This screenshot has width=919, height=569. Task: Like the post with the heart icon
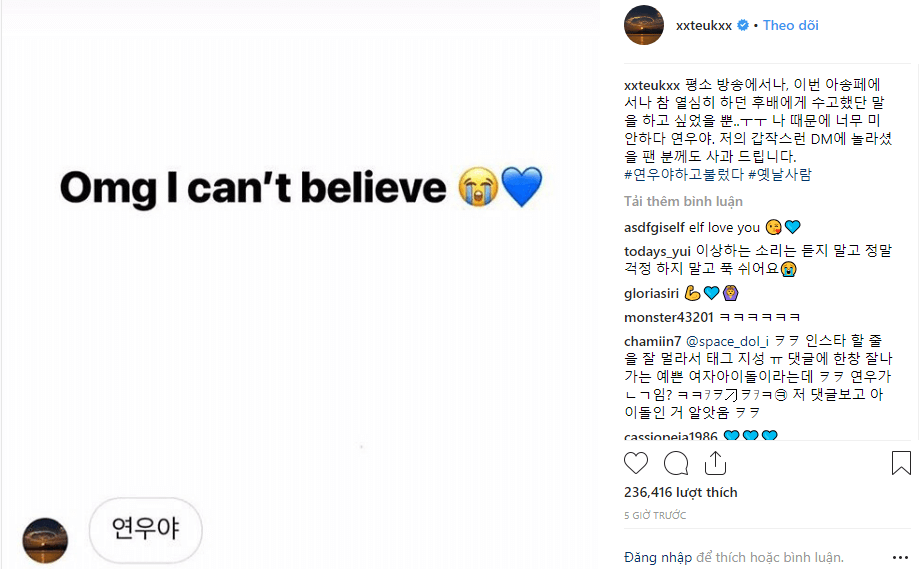click(x=636, y=463)
